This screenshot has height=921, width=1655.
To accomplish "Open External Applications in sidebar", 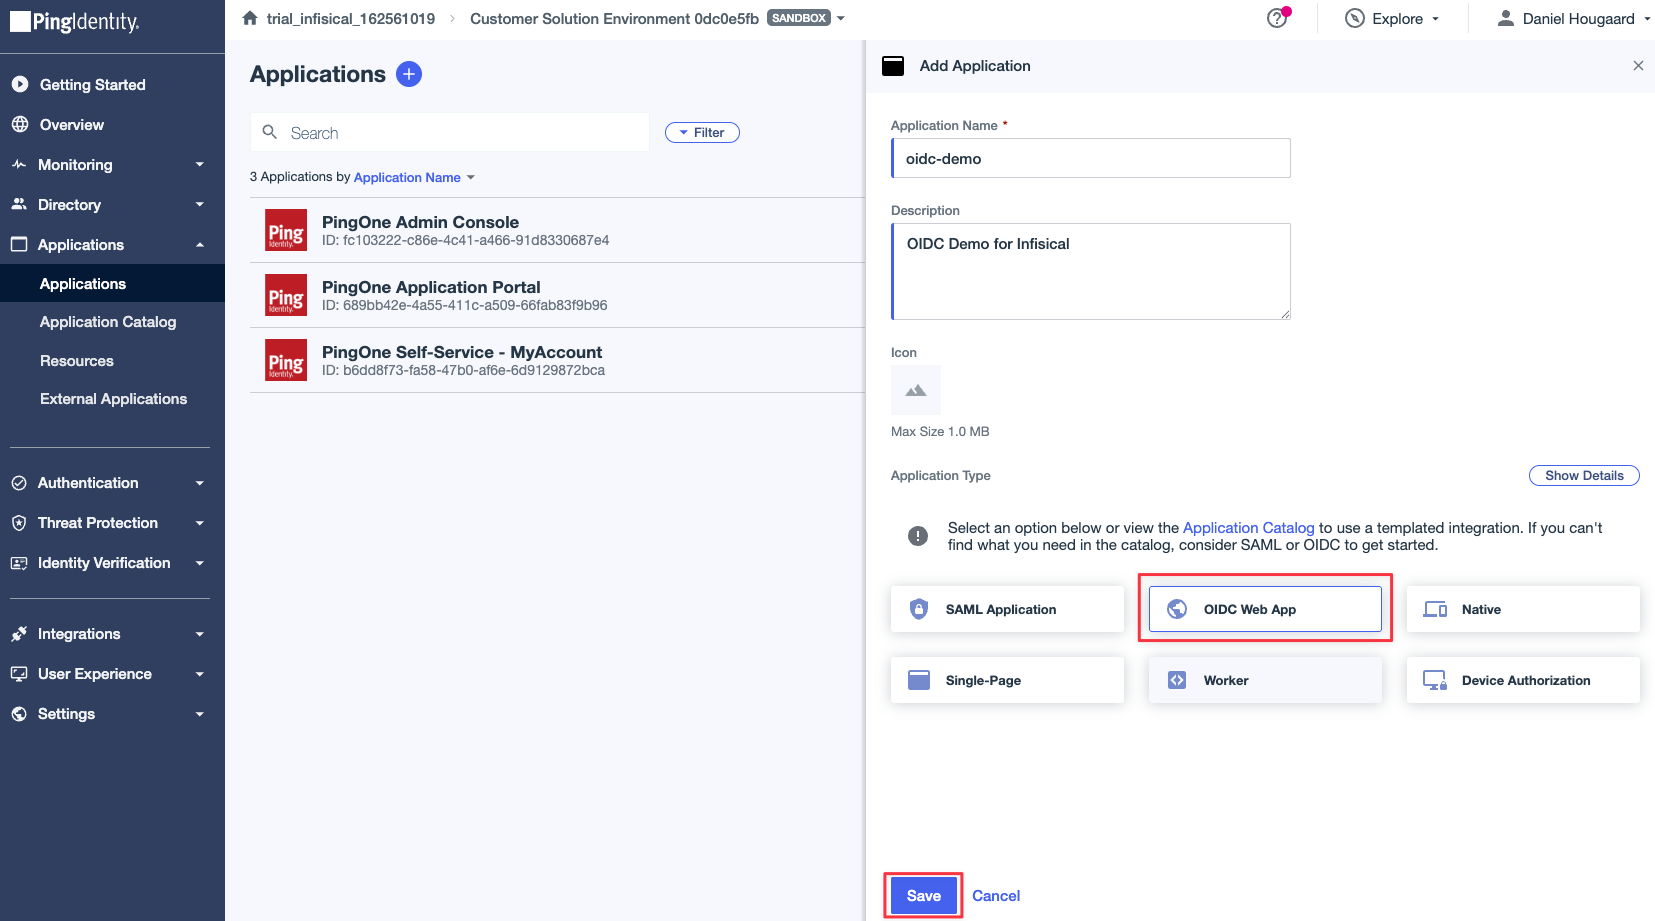I will pos(112,399).
